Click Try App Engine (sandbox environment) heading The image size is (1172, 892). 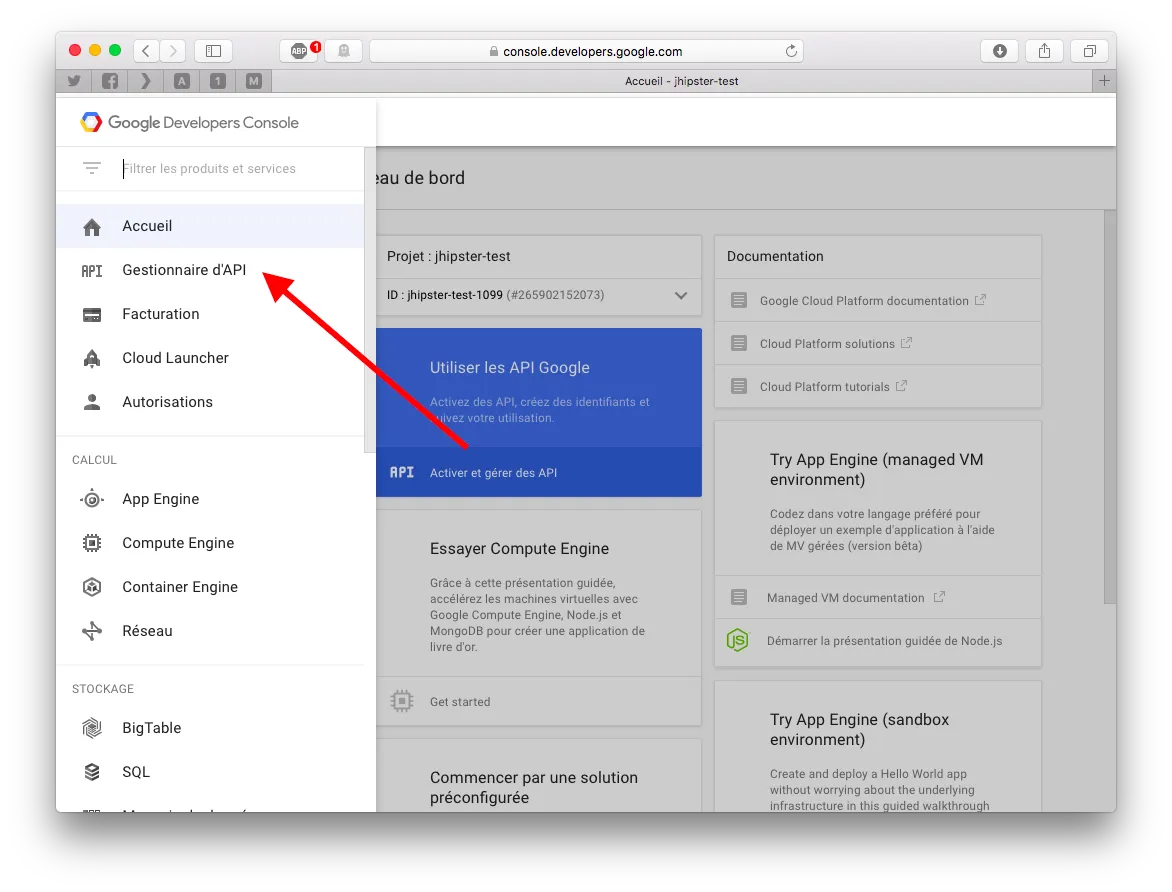pos(860,730)
